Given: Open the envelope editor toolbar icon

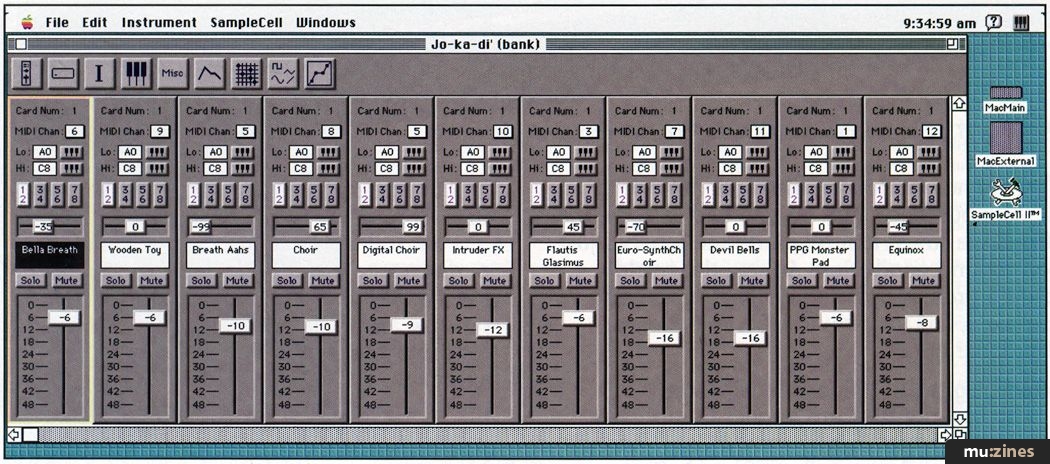Looking at the screenshot, I should tap(209, 72).
